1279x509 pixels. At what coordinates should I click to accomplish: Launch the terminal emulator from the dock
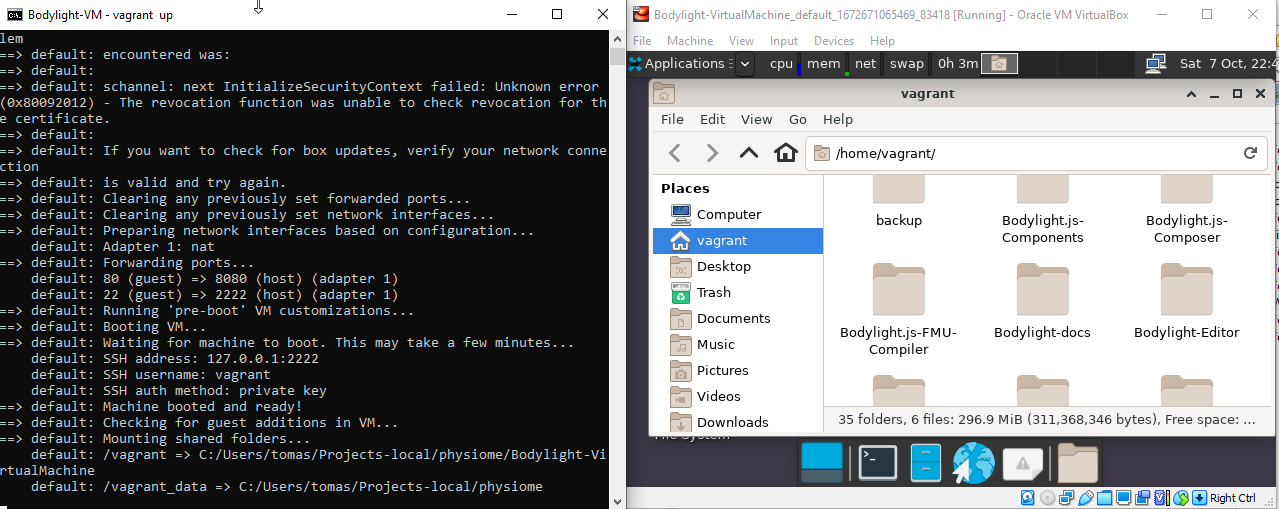pos(877,463)
